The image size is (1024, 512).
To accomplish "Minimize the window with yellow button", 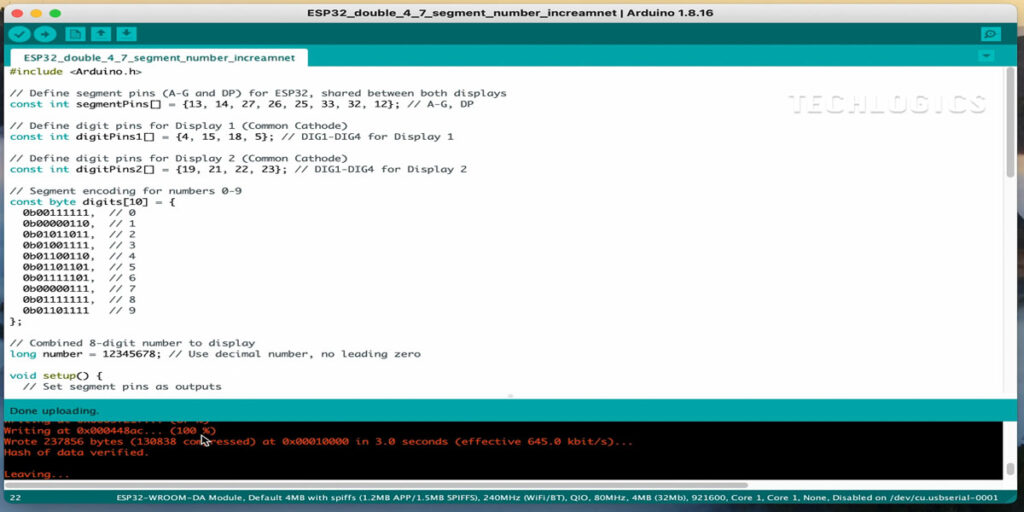I will point(36,13).
